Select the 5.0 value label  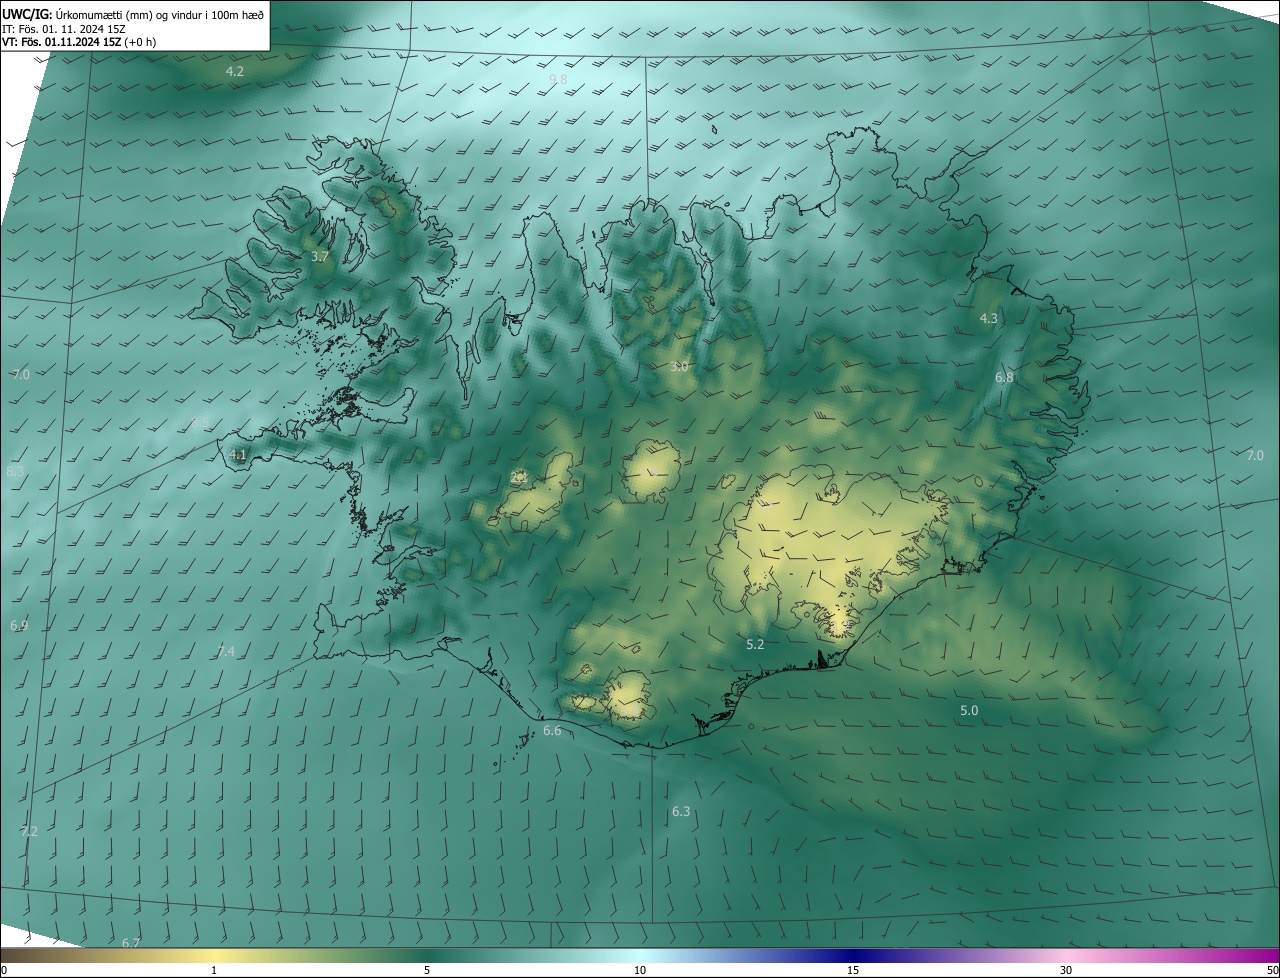click(x=969, y=711)
